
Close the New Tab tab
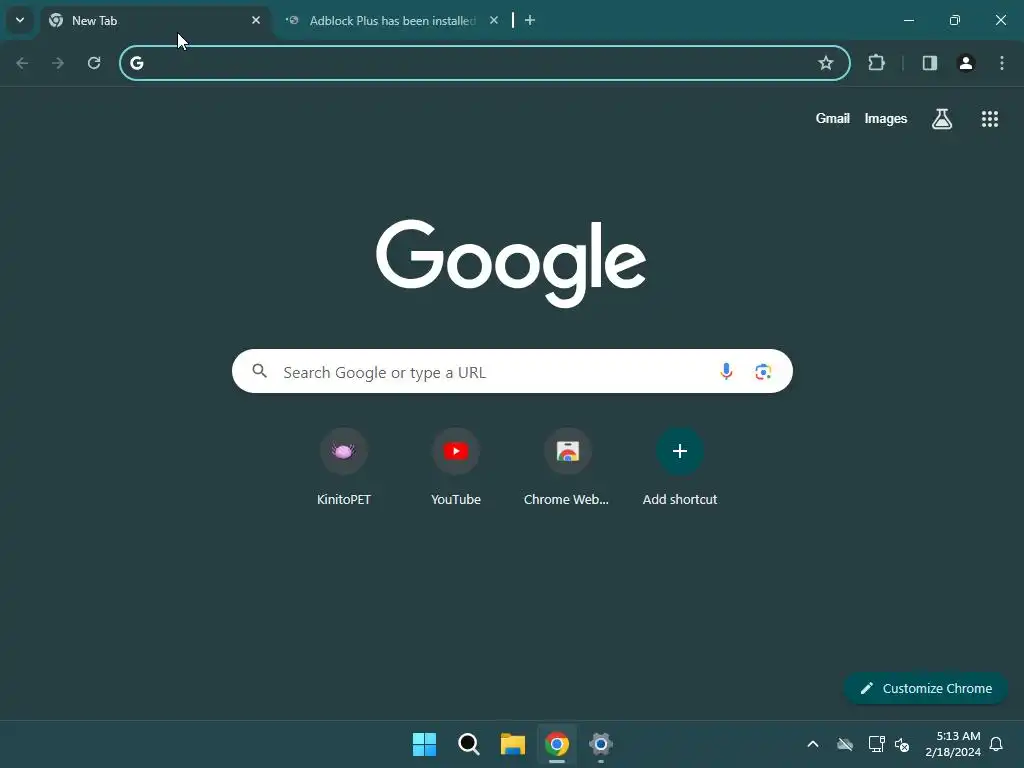click(256, 20)
